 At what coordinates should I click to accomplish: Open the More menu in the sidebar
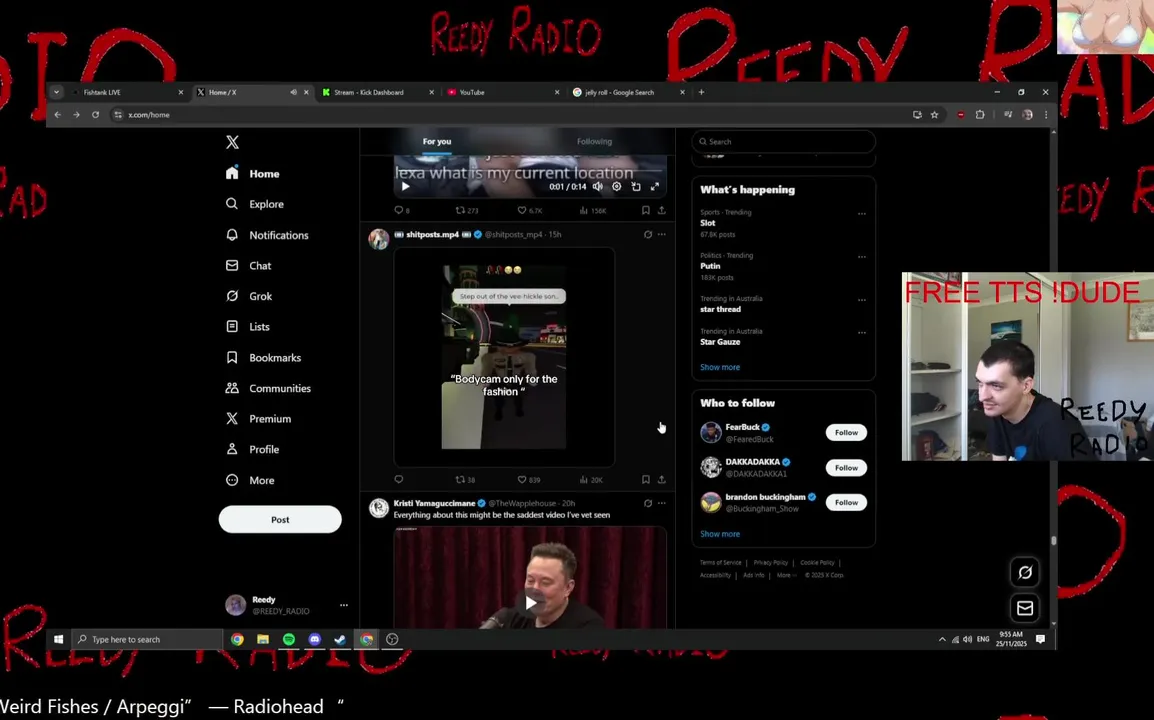pos(250,480)
